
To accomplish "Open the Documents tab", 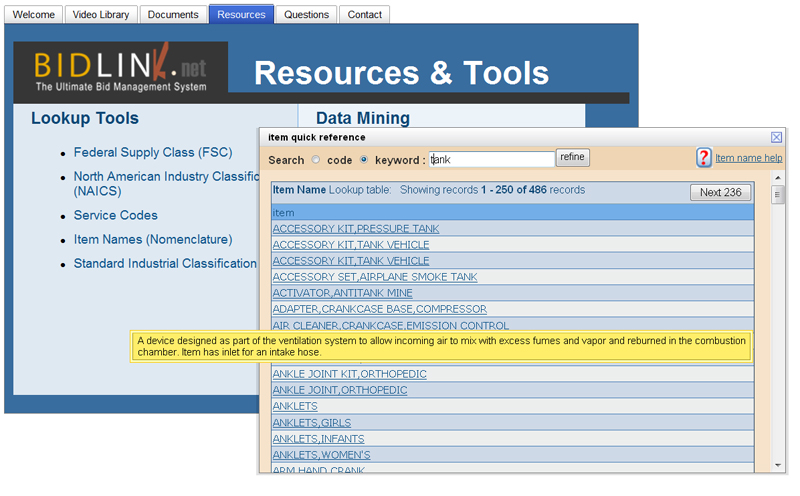I will coord(173,14).
